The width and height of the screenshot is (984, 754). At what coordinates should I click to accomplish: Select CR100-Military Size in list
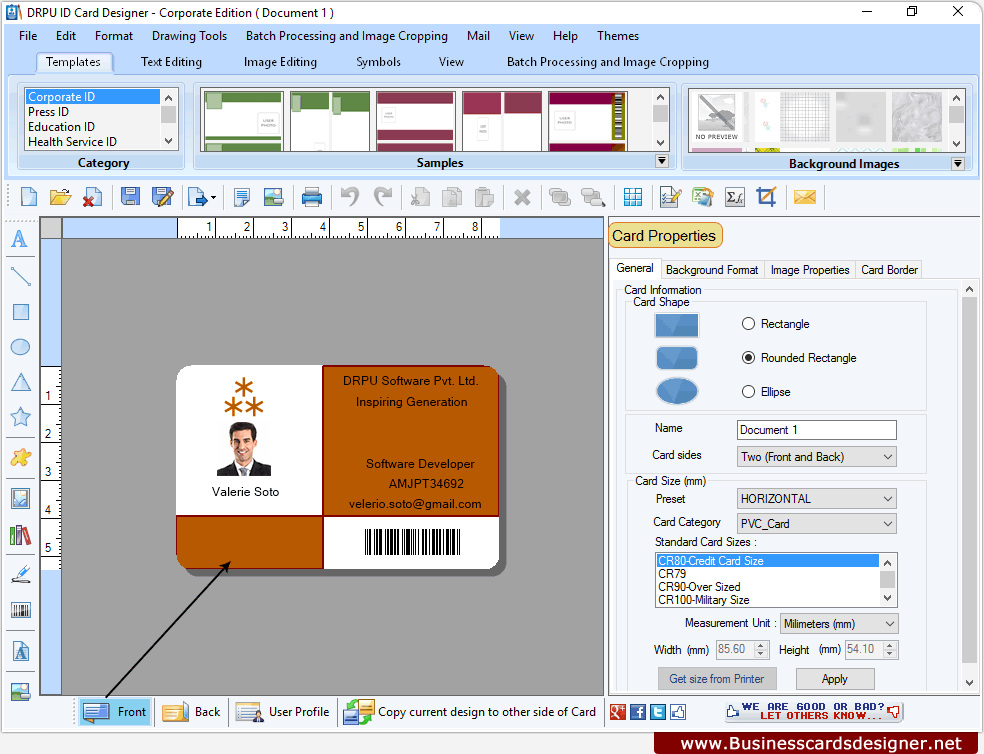(767, 600)
